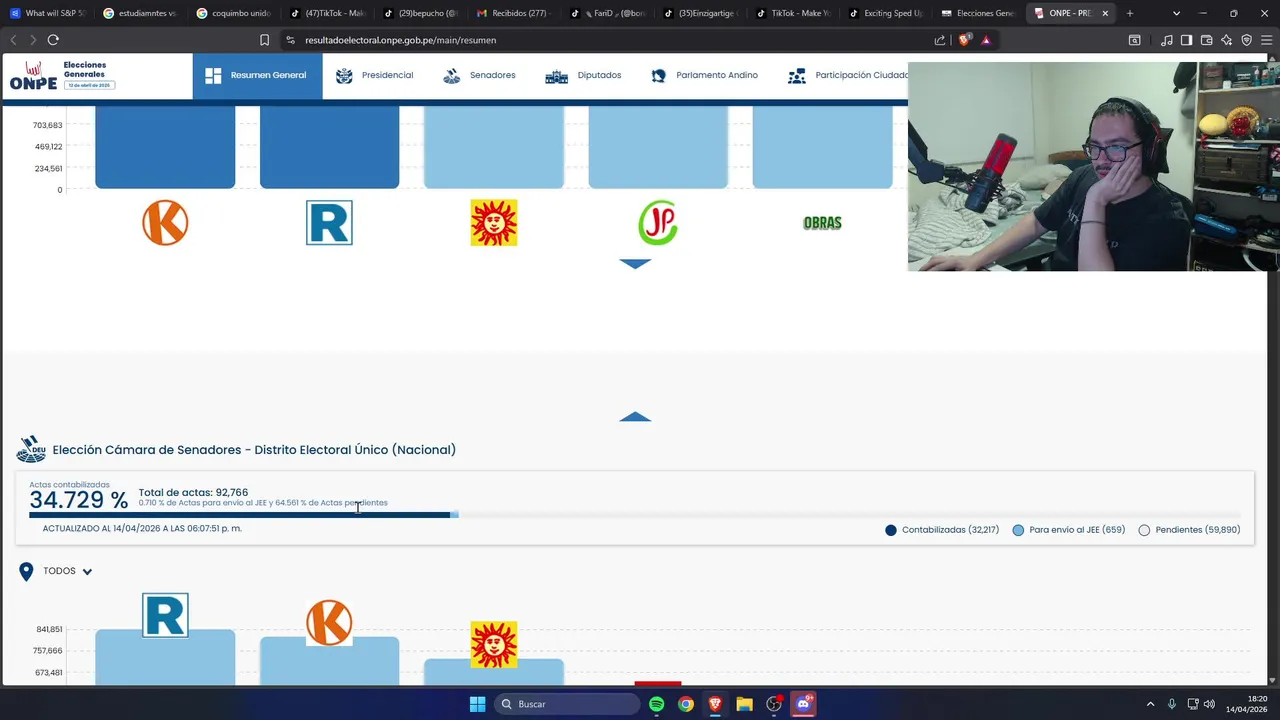
Task: Switch to Parlamento Andino section
Action: coord(704,75)
